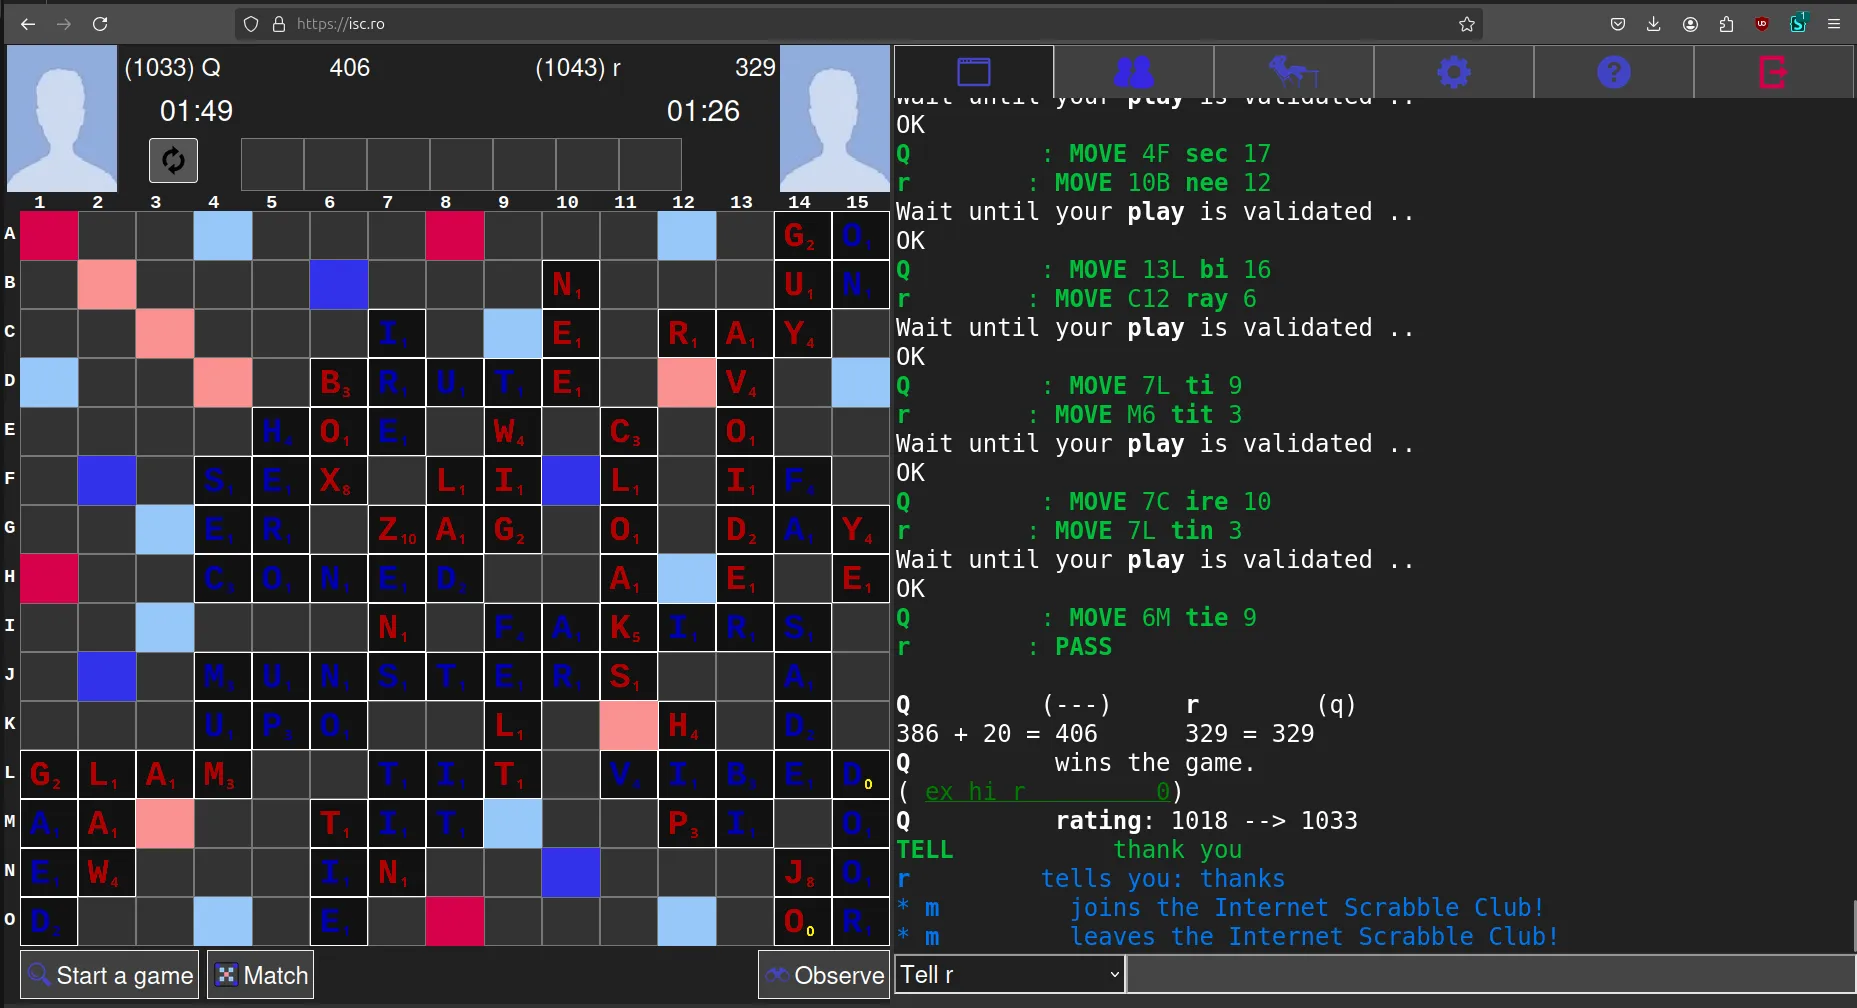Open the settings gear tab
This screenshot has width=1857, height=1008.
(1453, 72)
